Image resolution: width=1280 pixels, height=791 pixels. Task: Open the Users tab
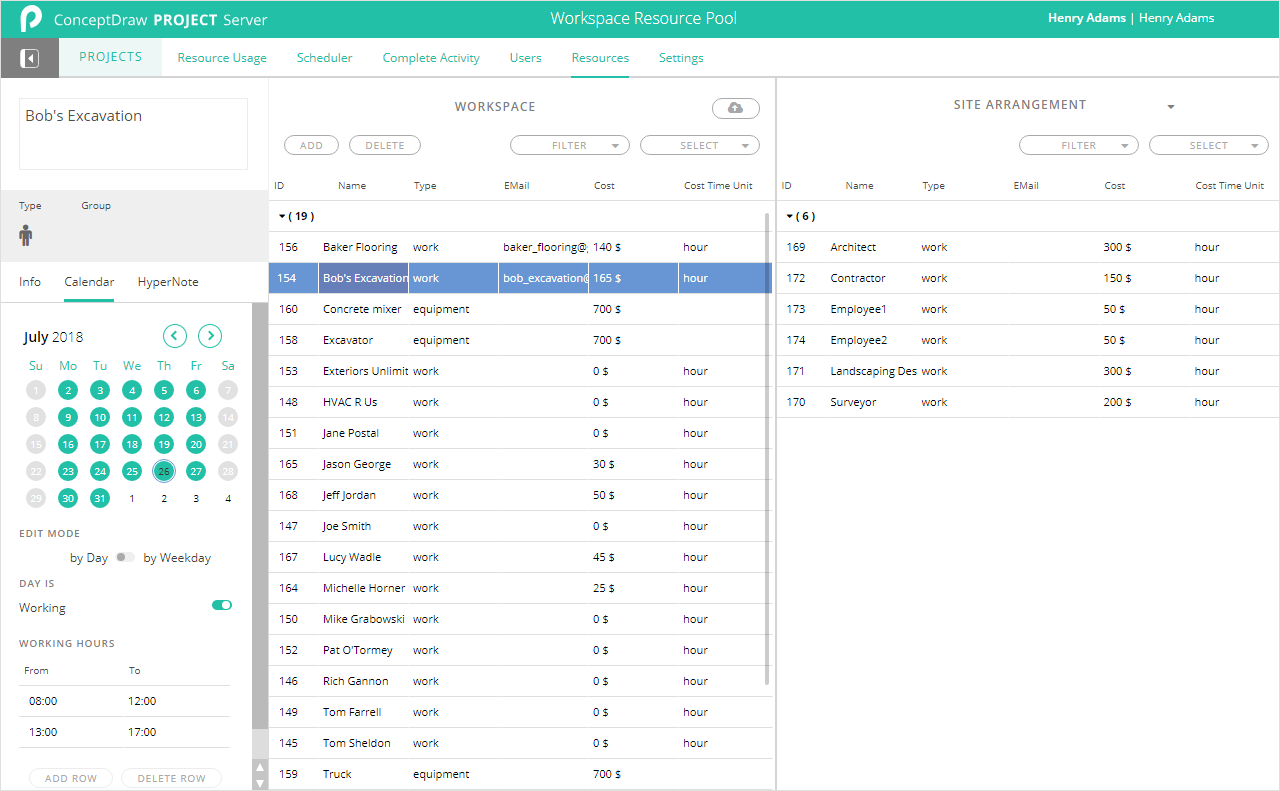pyautogui.click(x=525, y=58)
